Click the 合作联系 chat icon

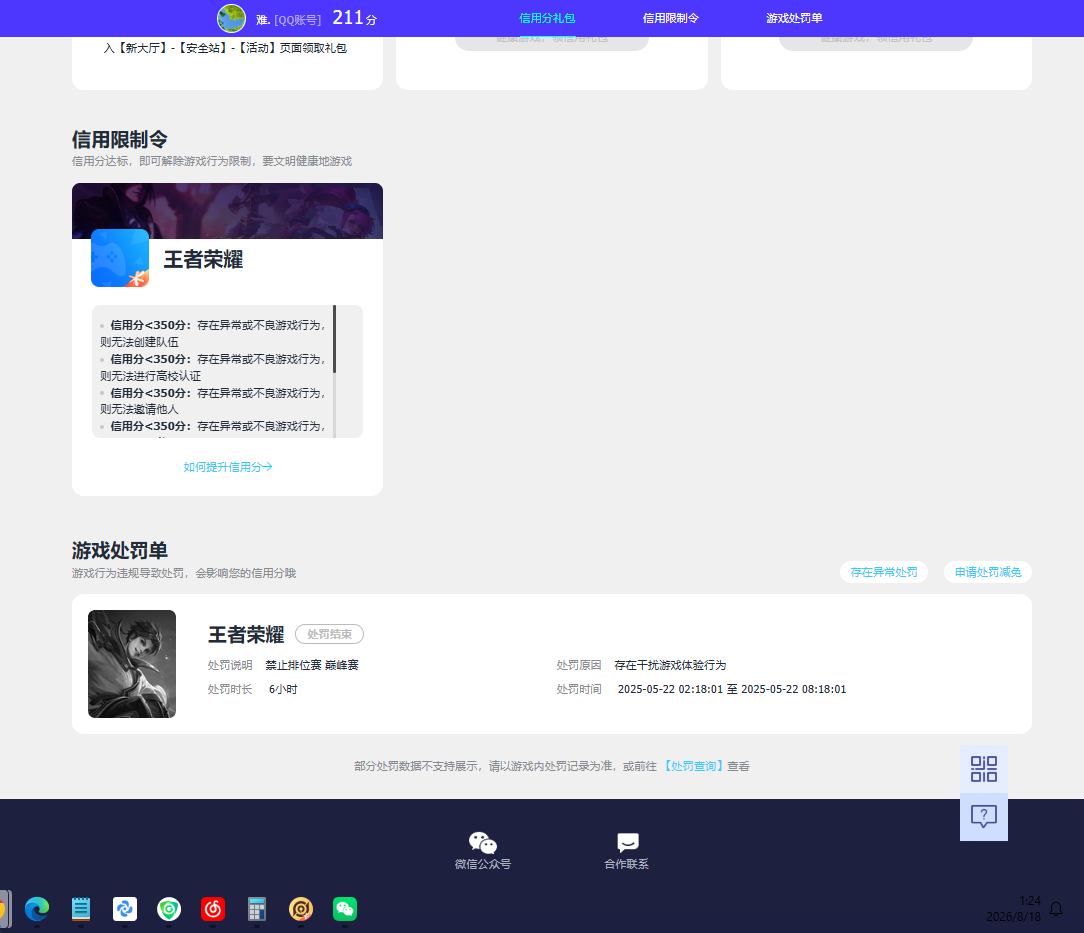click(627, 842)
